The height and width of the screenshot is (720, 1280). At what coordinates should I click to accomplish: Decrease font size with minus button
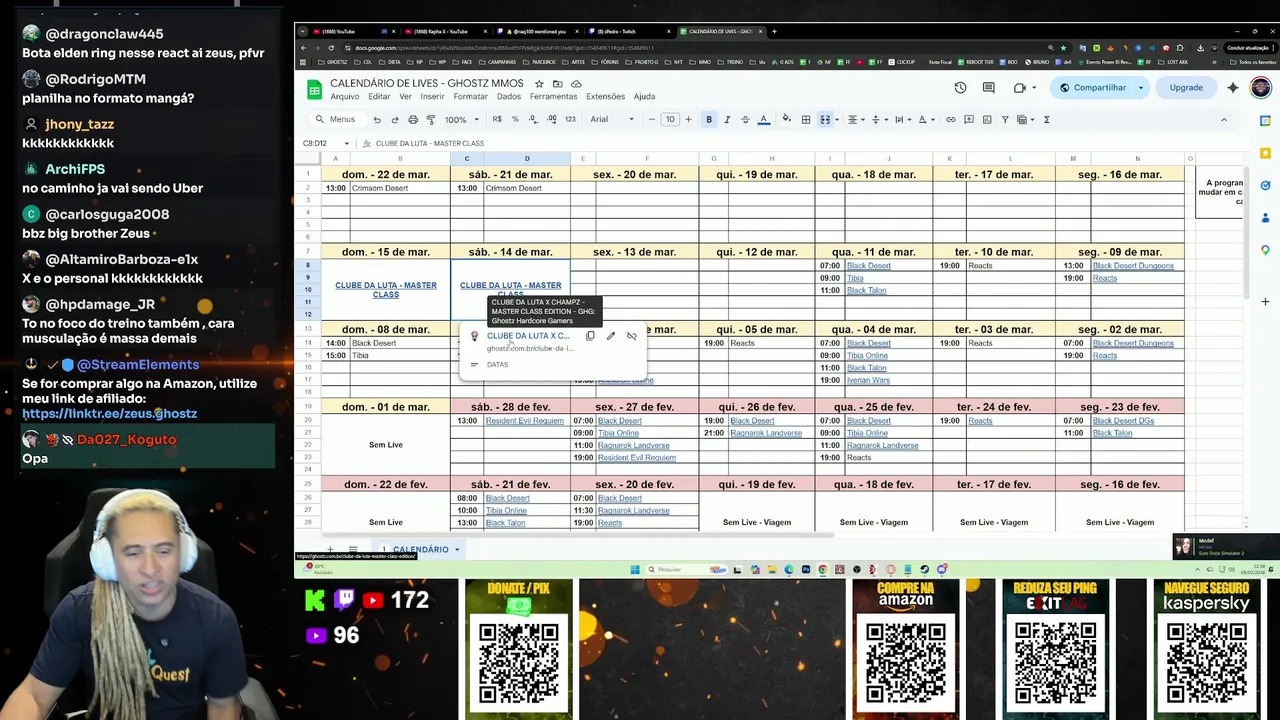point(652,119)
